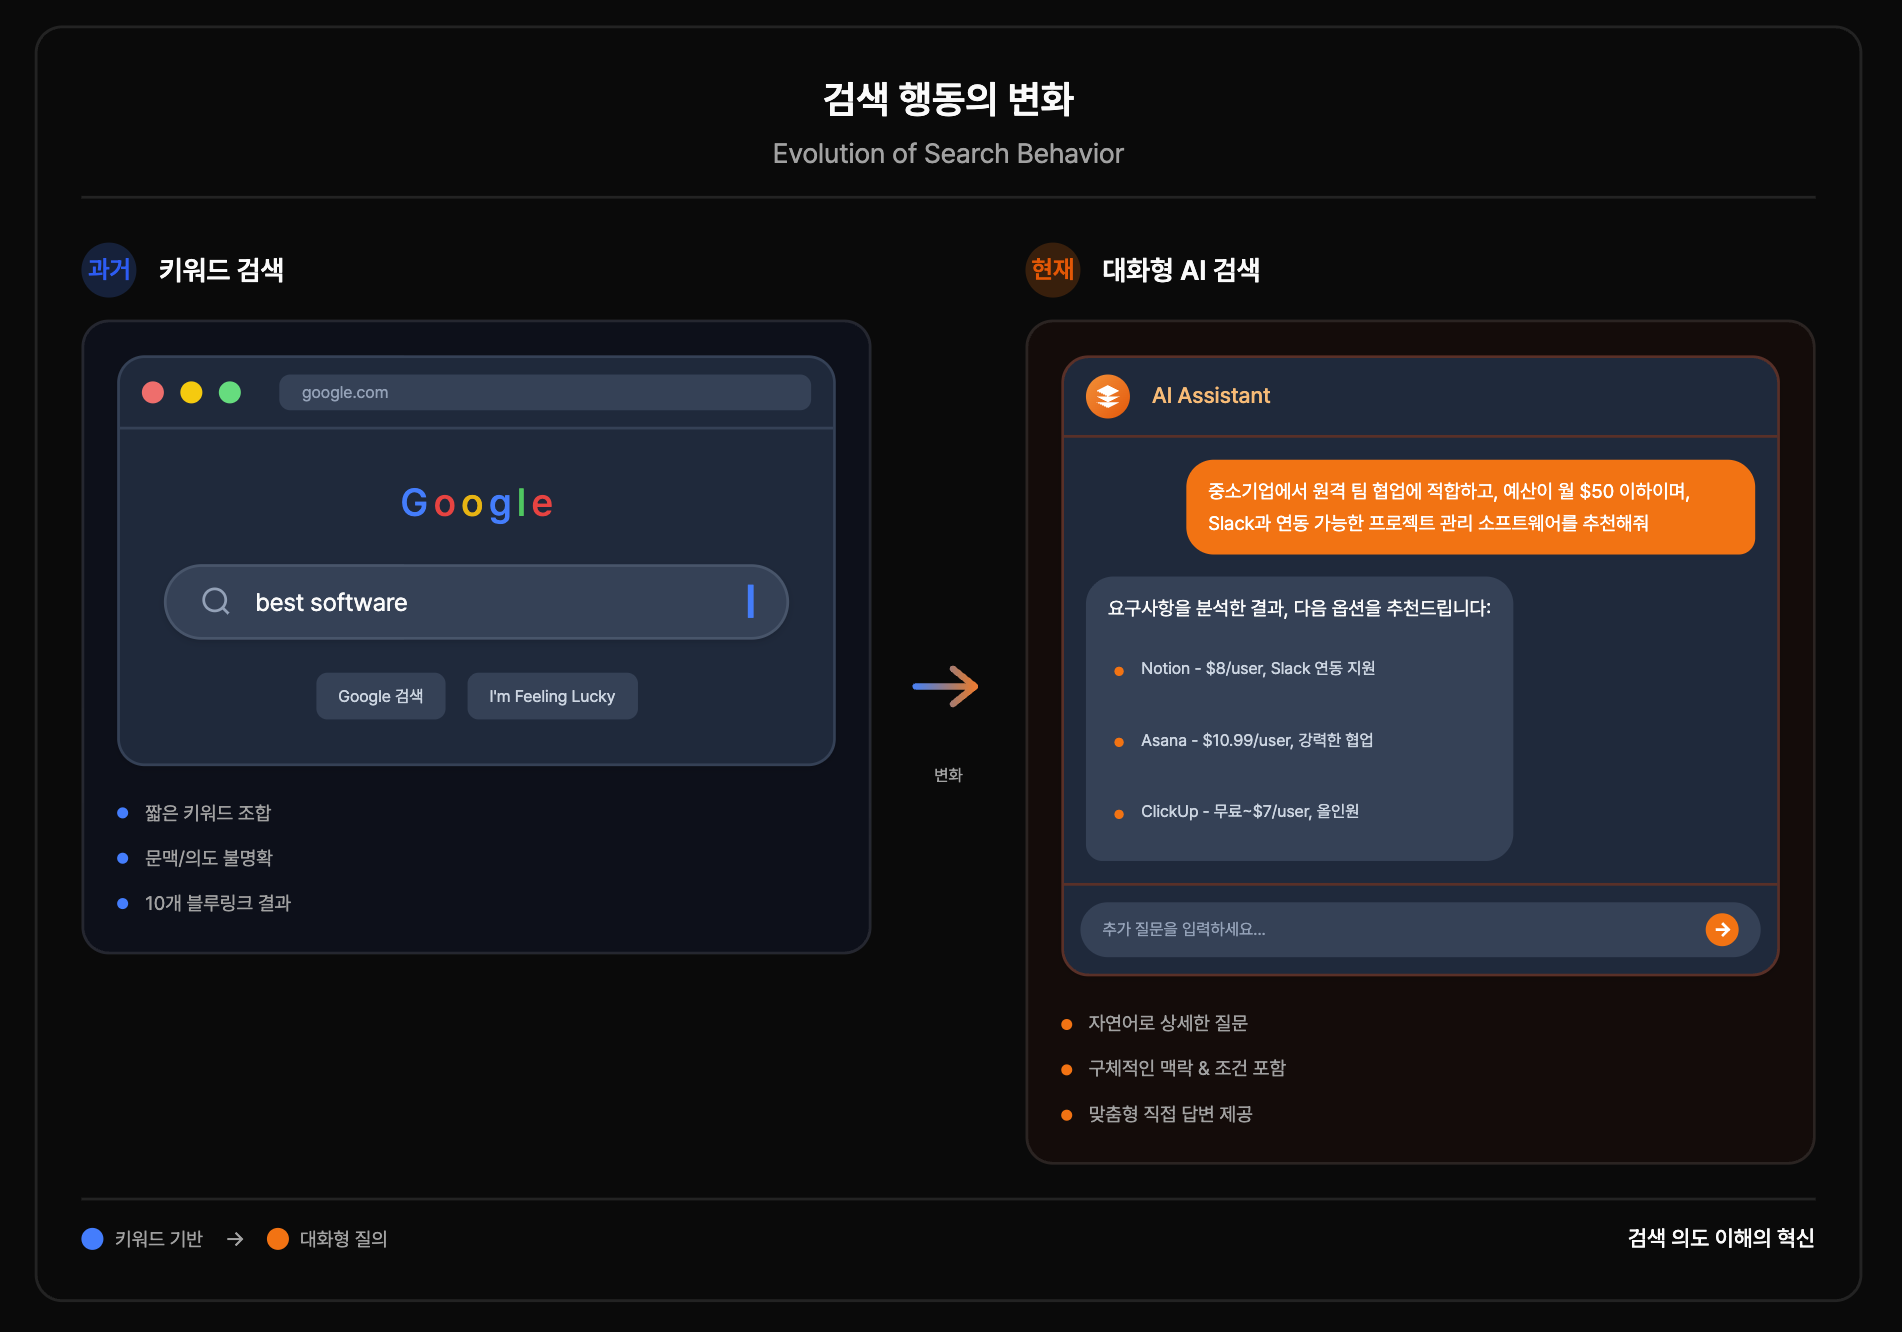
Task: Click the search magnifier icon
Action: click(x=216, y=601)
